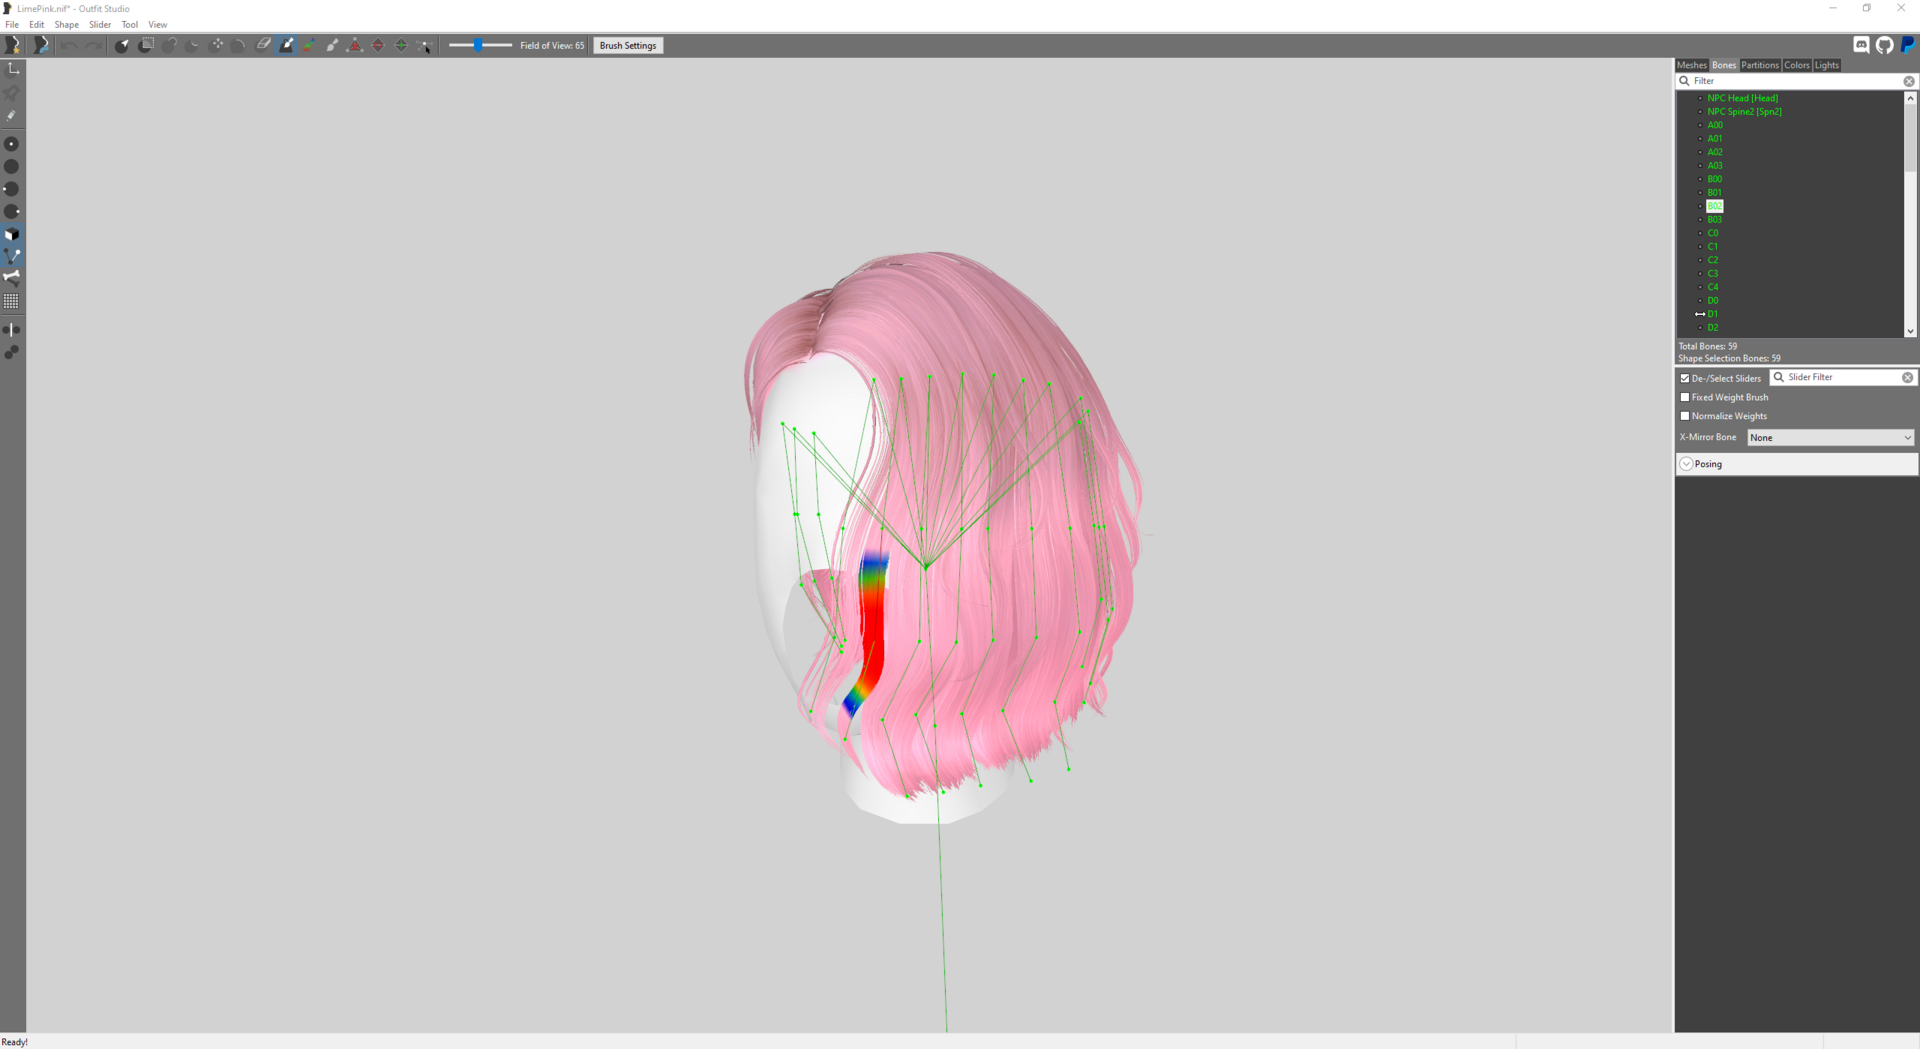The width and height of the screenshot is (1920, 1049).
Task: Open the Shape menu
Action: 67,24
